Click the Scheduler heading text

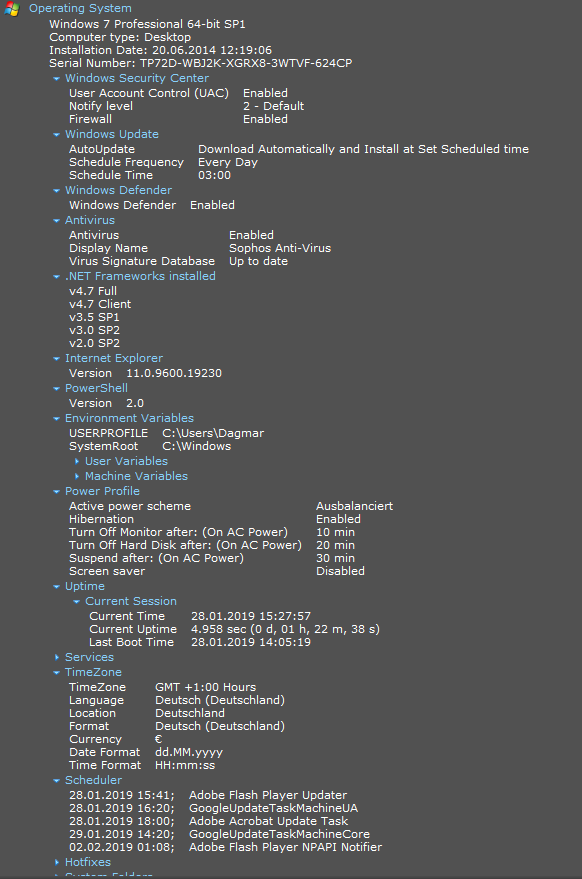[x=93, y=780]
